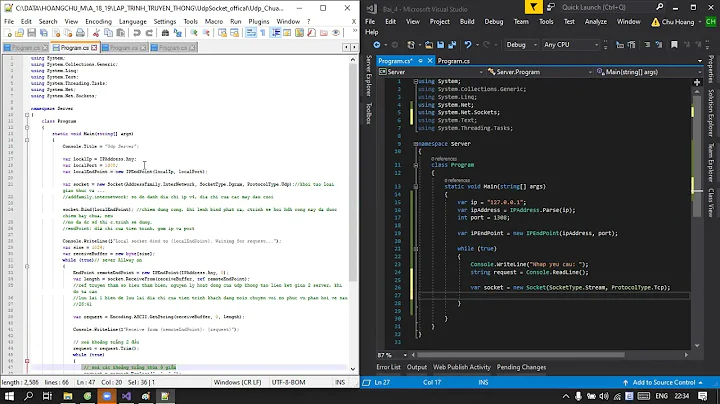This screenshot has height=404, width=720.
Task: Open Server project navigation dropdown
Action: [431, 72]
